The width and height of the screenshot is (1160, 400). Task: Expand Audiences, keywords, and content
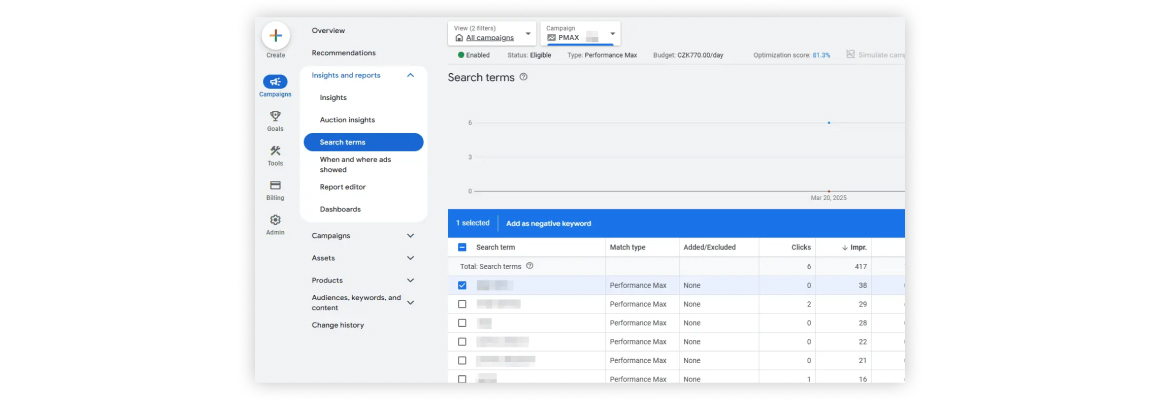[411, 302]
